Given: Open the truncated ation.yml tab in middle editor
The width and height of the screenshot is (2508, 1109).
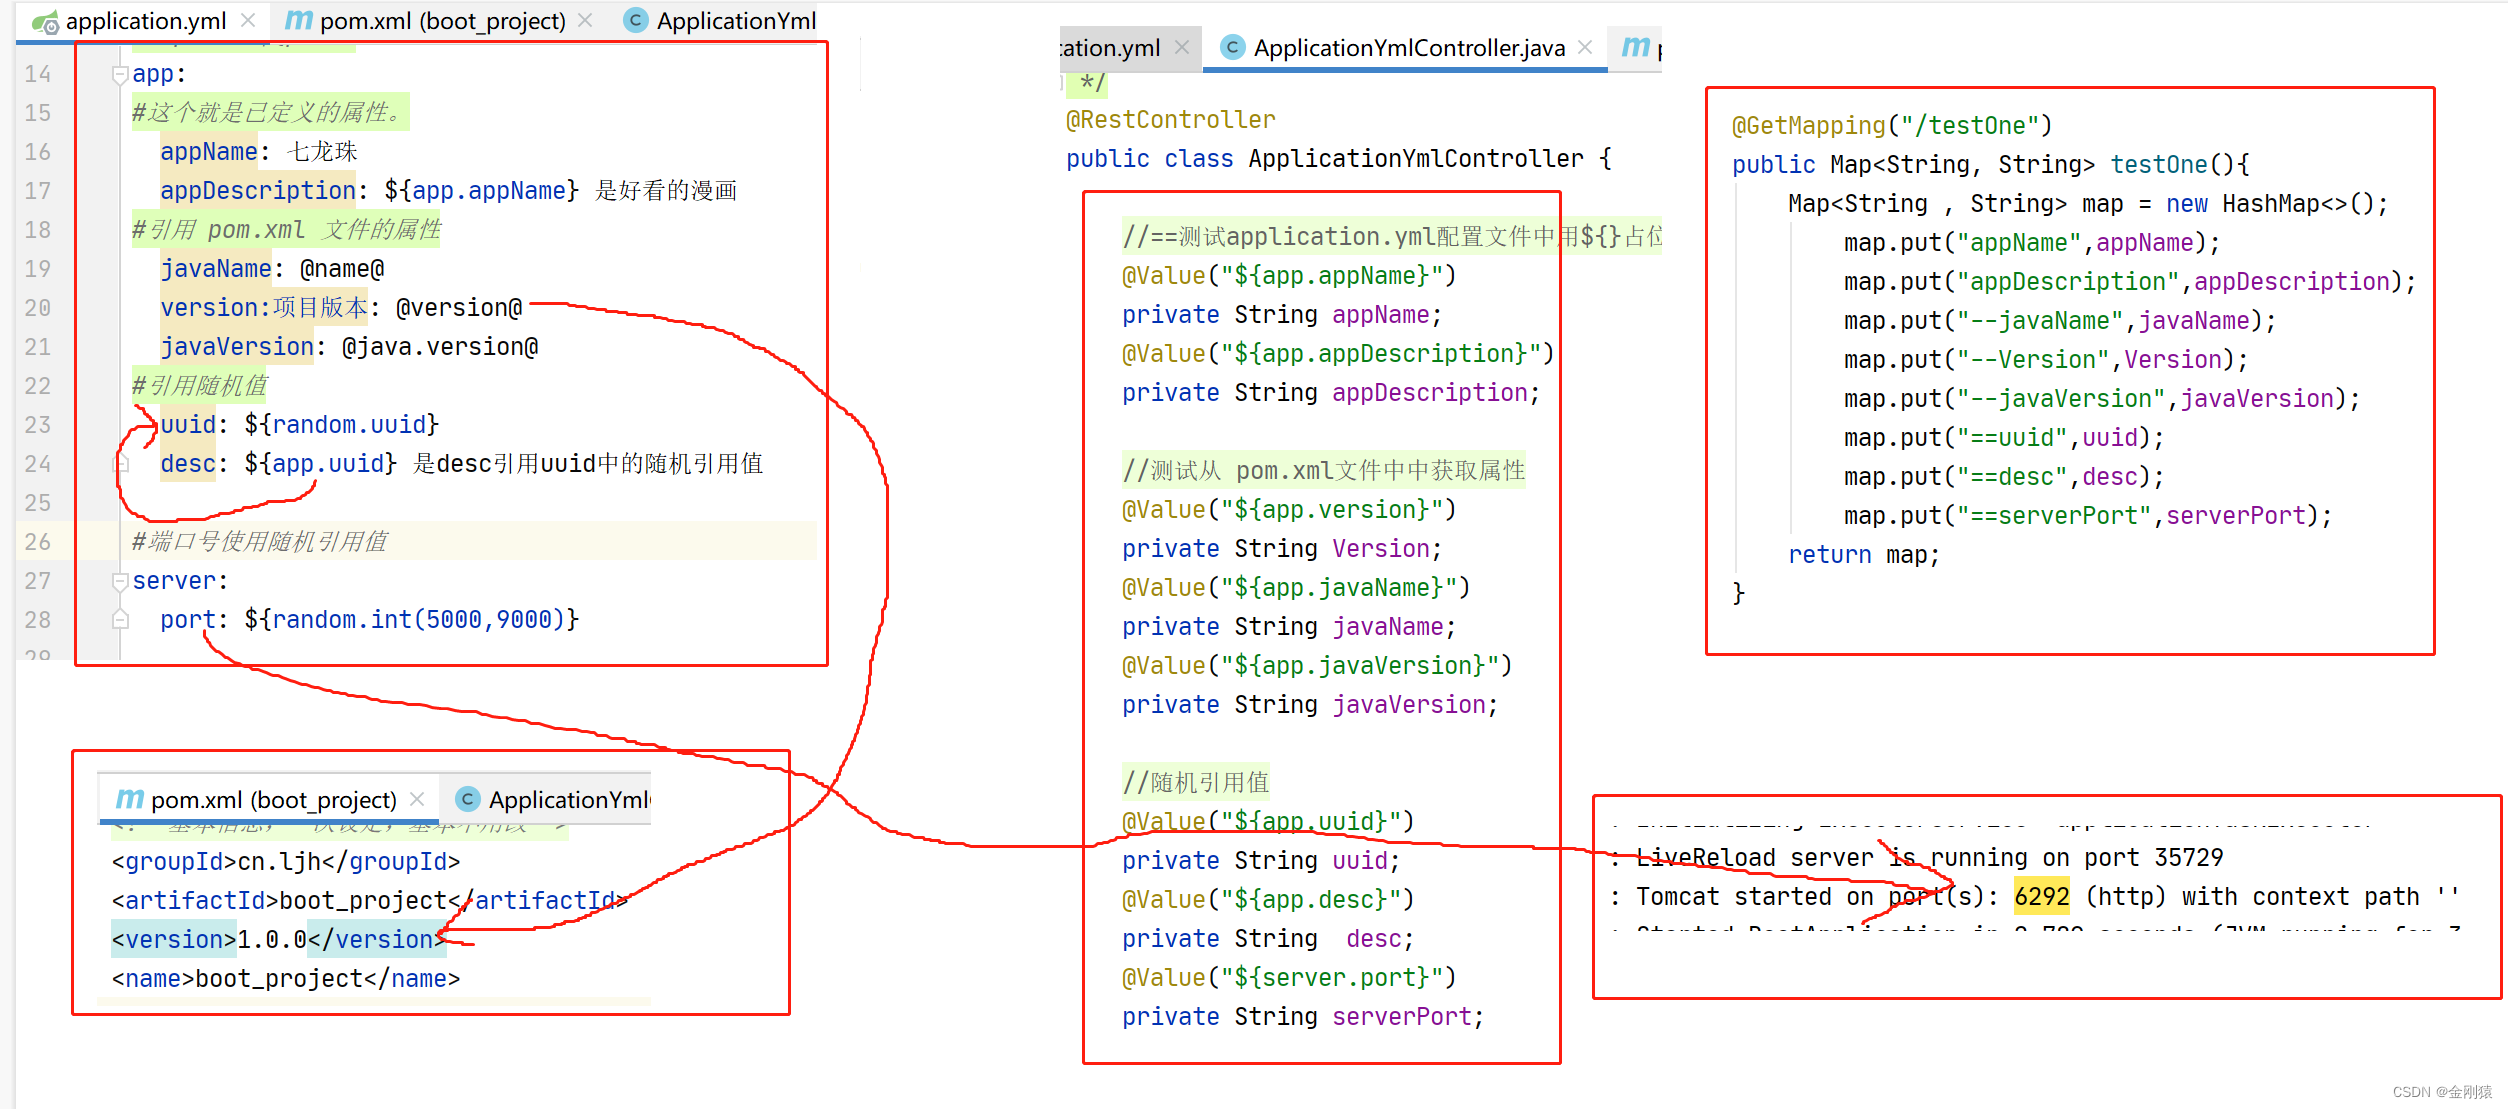Looking at the screenshot, I should pos(1110,48).
